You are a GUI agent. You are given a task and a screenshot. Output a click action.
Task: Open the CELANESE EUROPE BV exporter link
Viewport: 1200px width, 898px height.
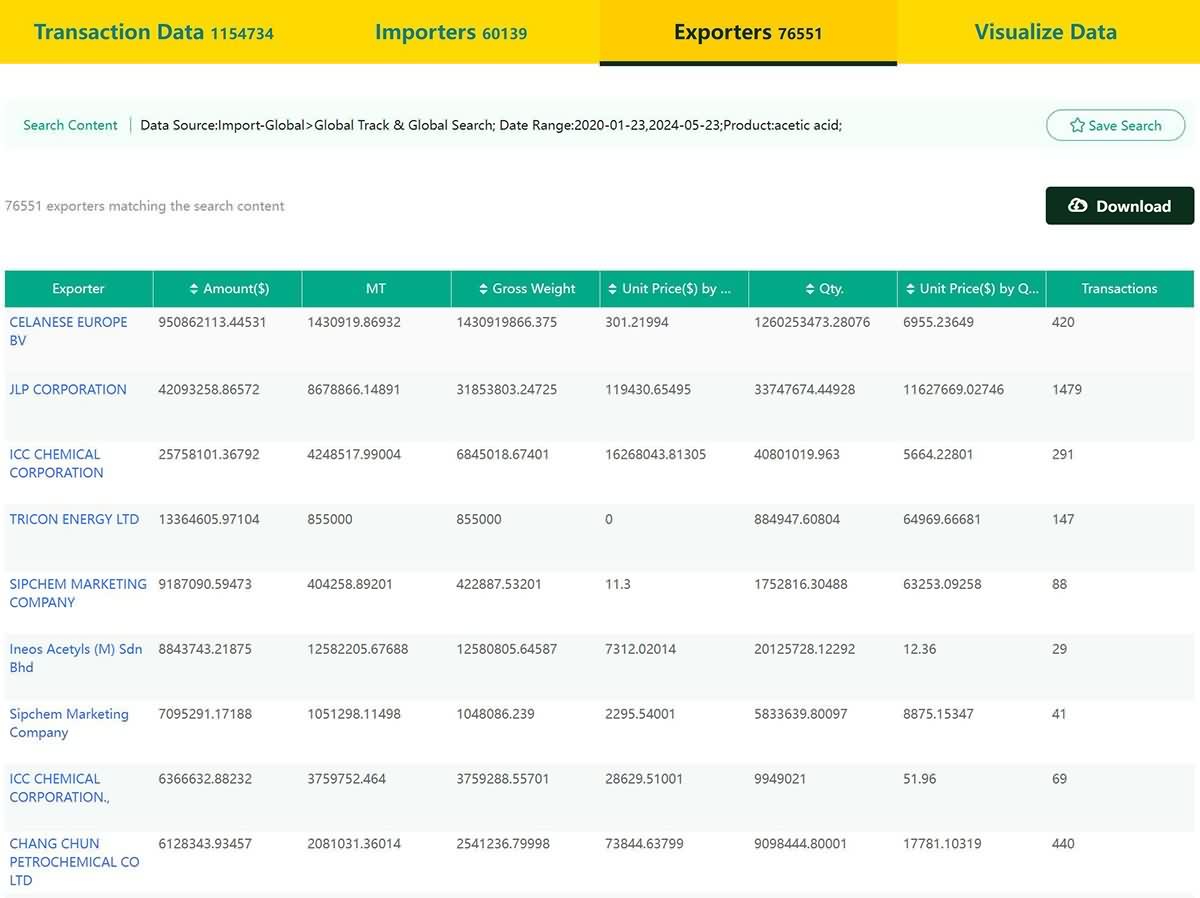(68, 330)
